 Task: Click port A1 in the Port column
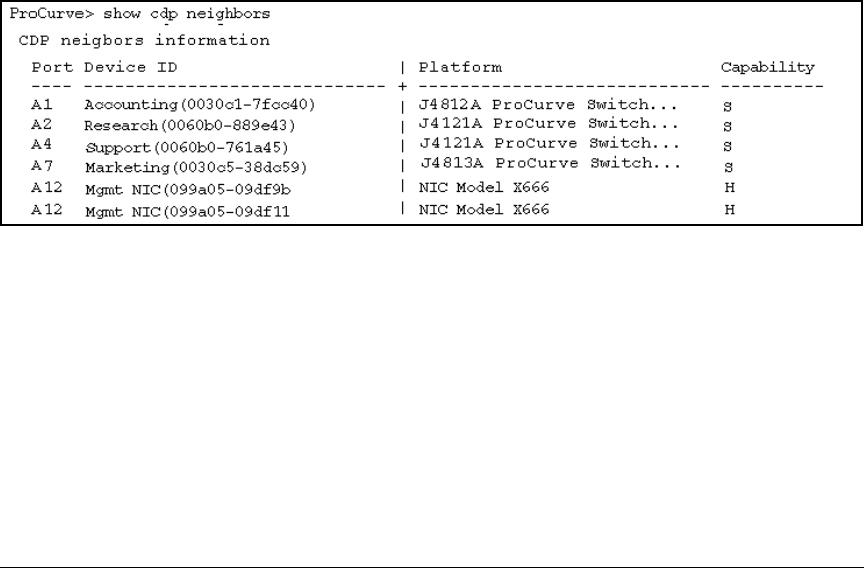tap(41, 104)
